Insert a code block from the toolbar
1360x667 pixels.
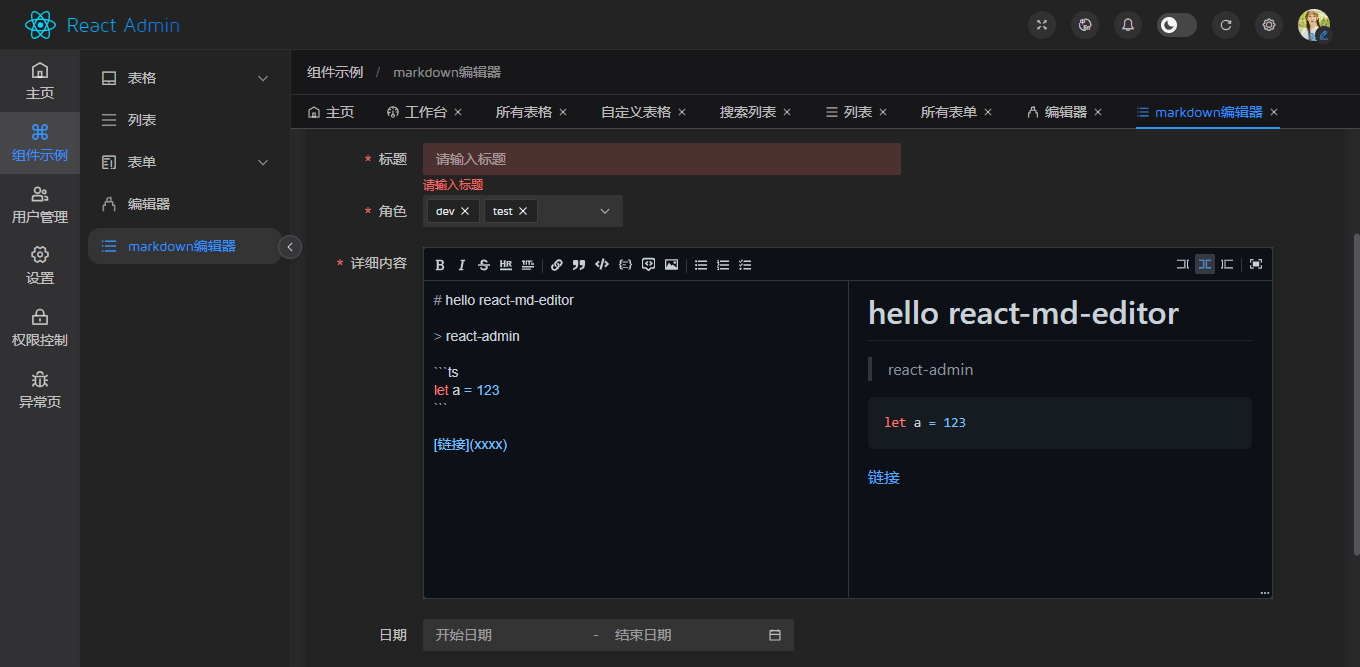click(x=624, y=264)
